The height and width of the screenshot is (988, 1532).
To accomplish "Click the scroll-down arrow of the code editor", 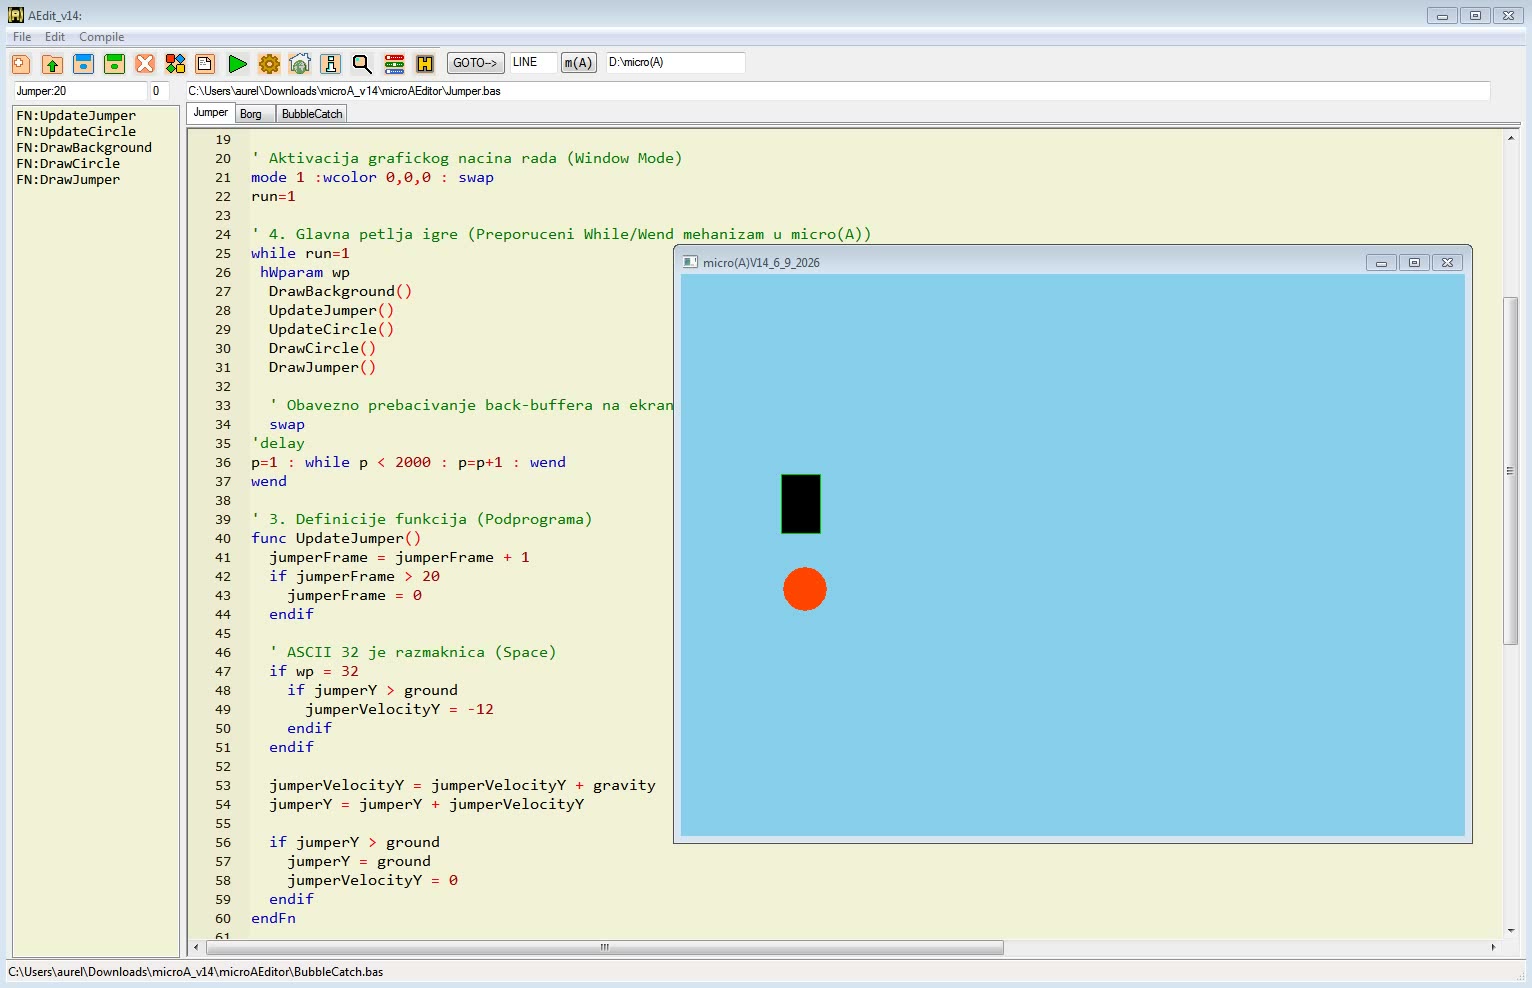I will pyautogui.click(x=1510, y=930).
